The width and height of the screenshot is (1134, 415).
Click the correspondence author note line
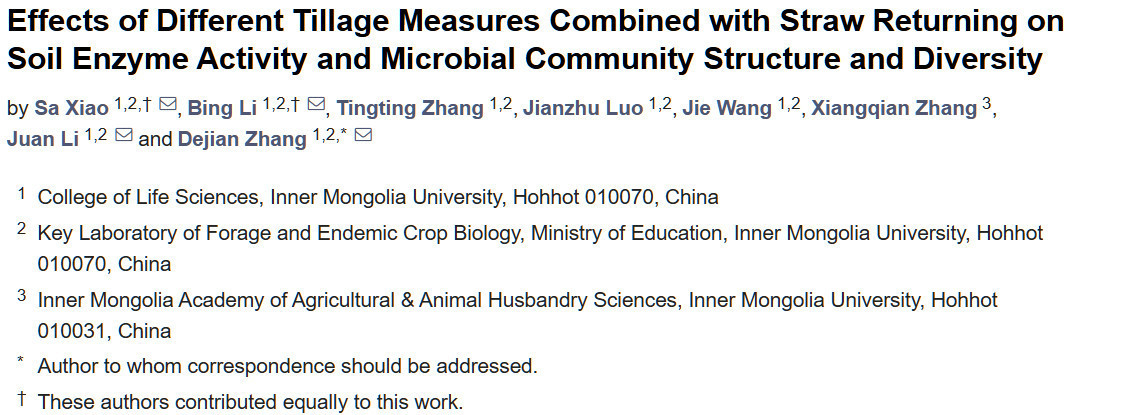click(287, 366)
